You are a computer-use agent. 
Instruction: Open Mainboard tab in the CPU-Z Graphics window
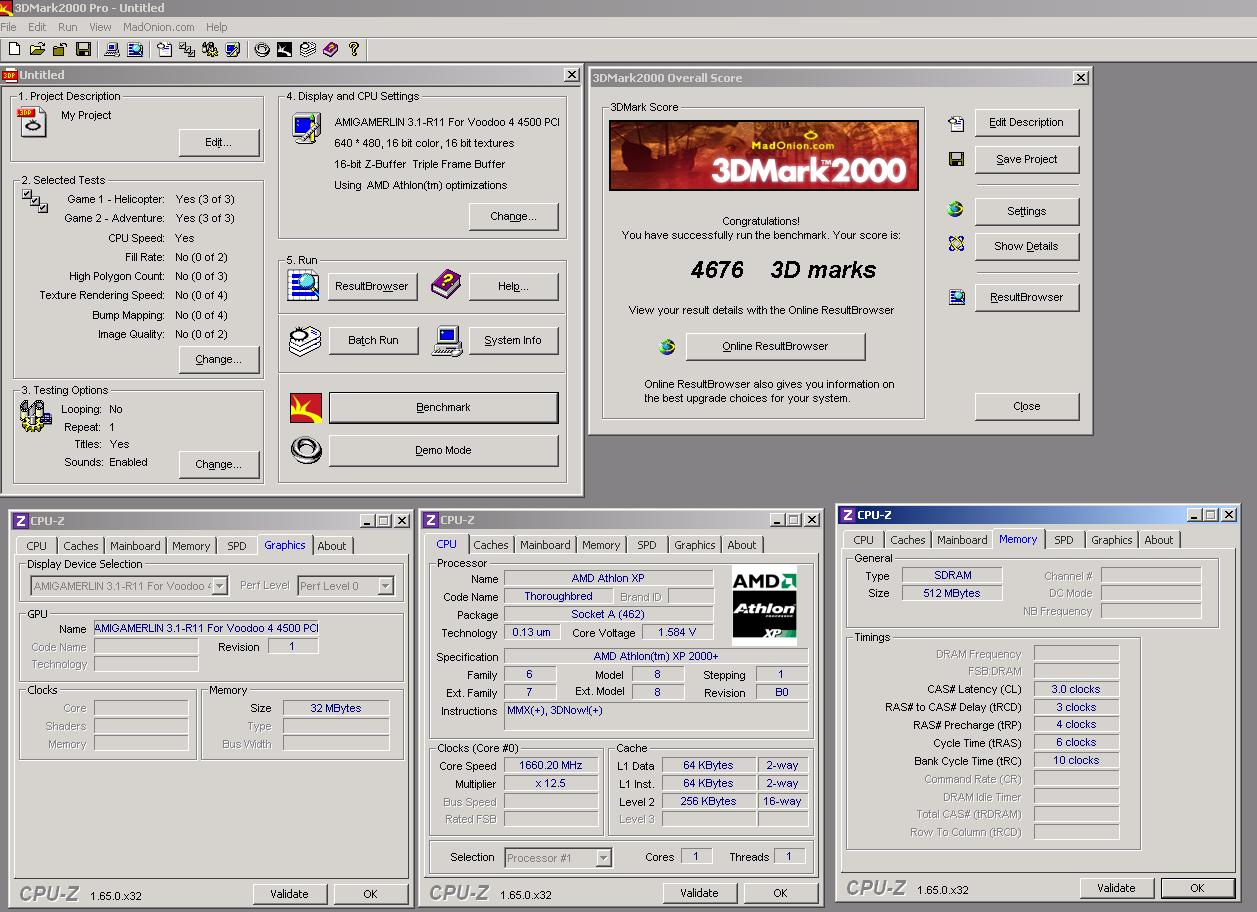point(135,546)
